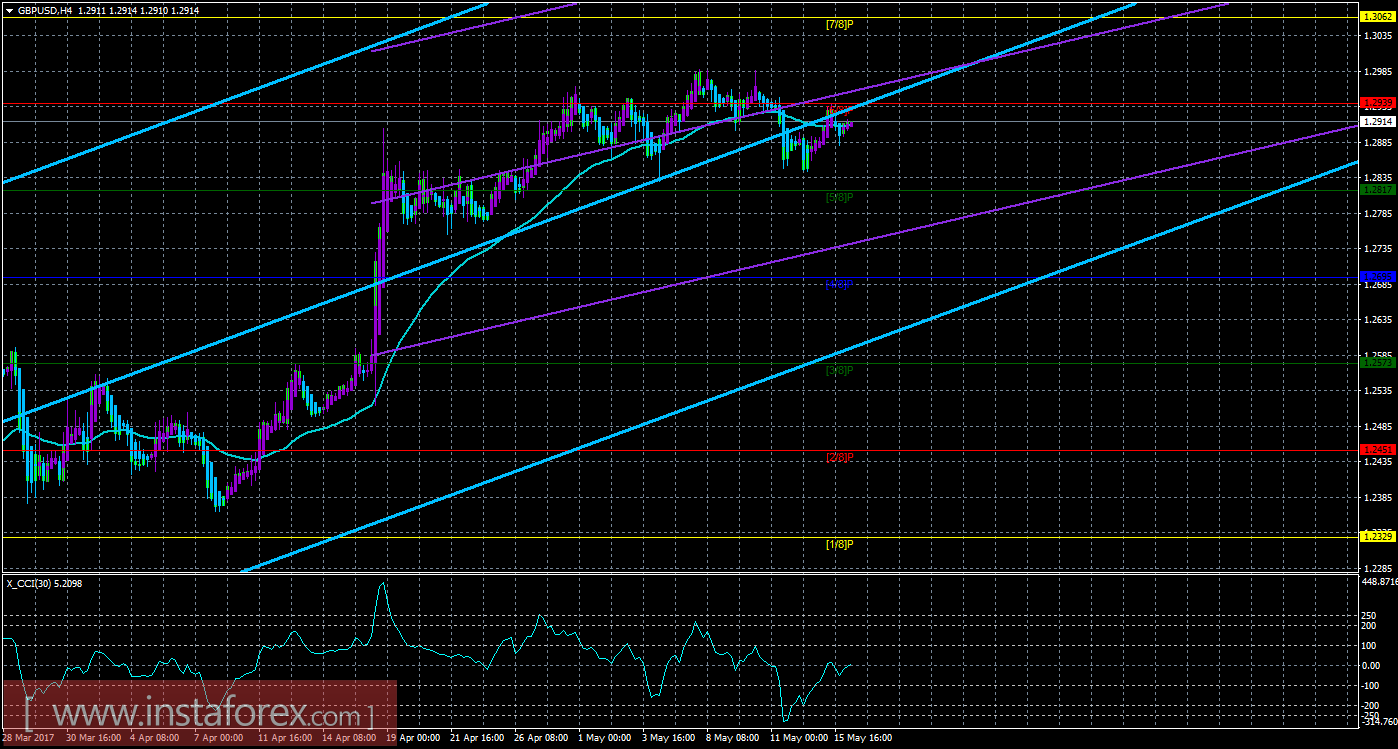Select the [7/8]P Murray level label

click(x=839, y=24)
